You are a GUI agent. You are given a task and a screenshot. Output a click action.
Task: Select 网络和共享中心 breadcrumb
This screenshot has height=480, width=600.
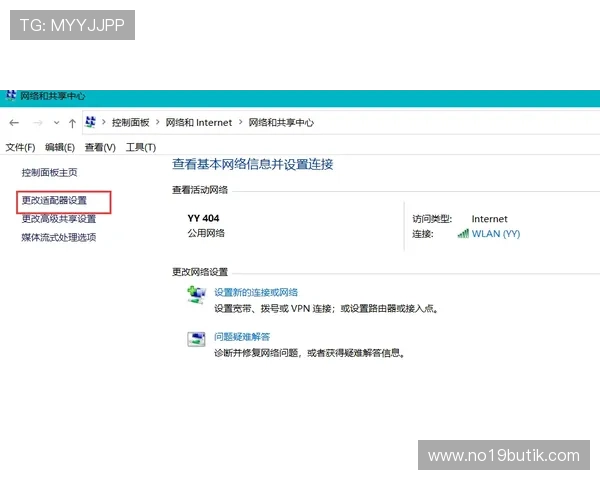coord(281,122)
